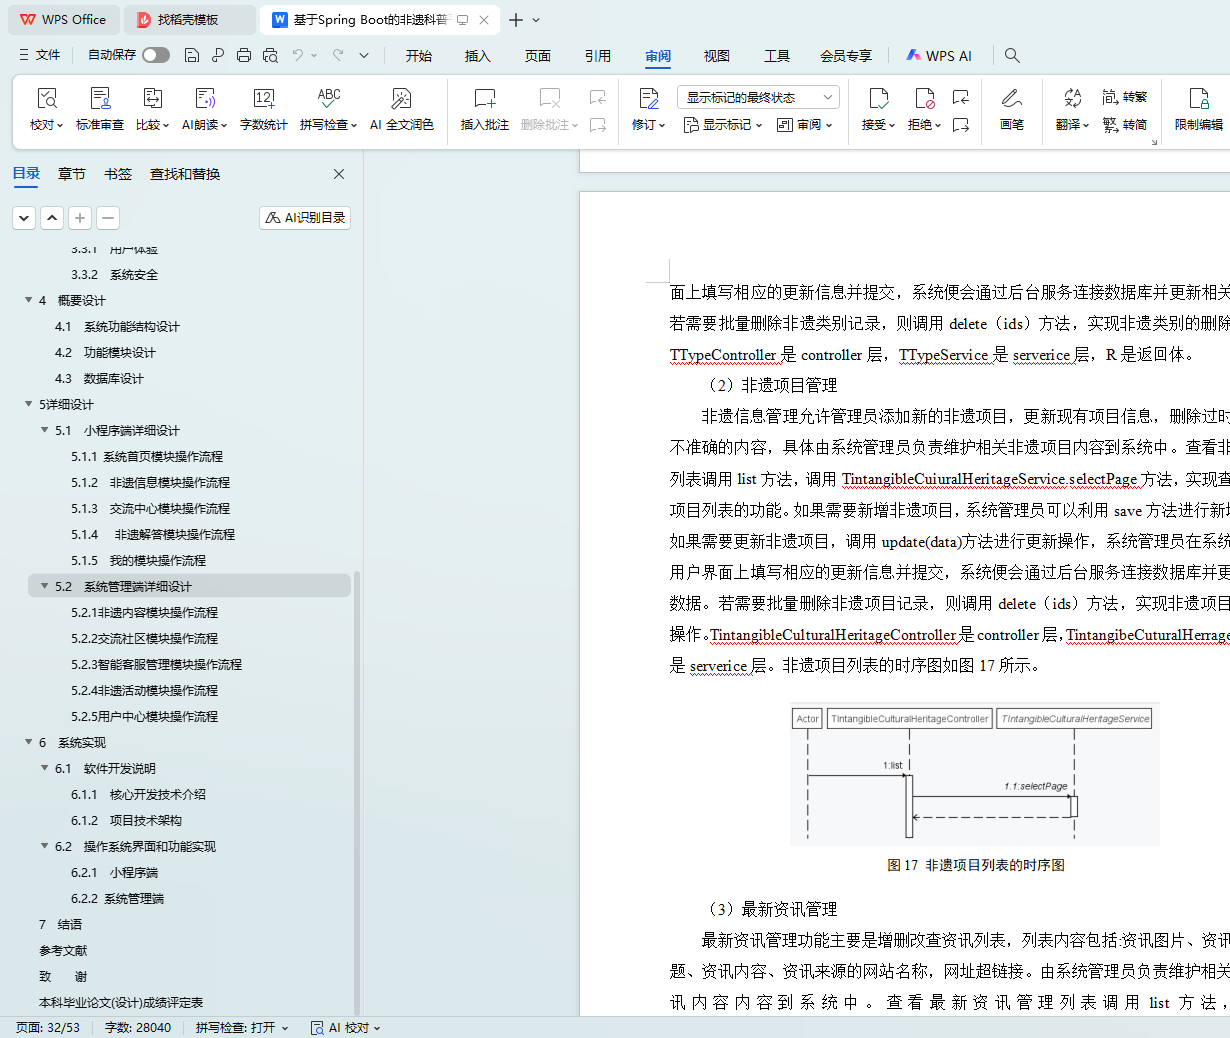Viewport: 1230px width, 1038px height.
Task: Open the 修订 track changes dropdown
Action: click(648, 125)
